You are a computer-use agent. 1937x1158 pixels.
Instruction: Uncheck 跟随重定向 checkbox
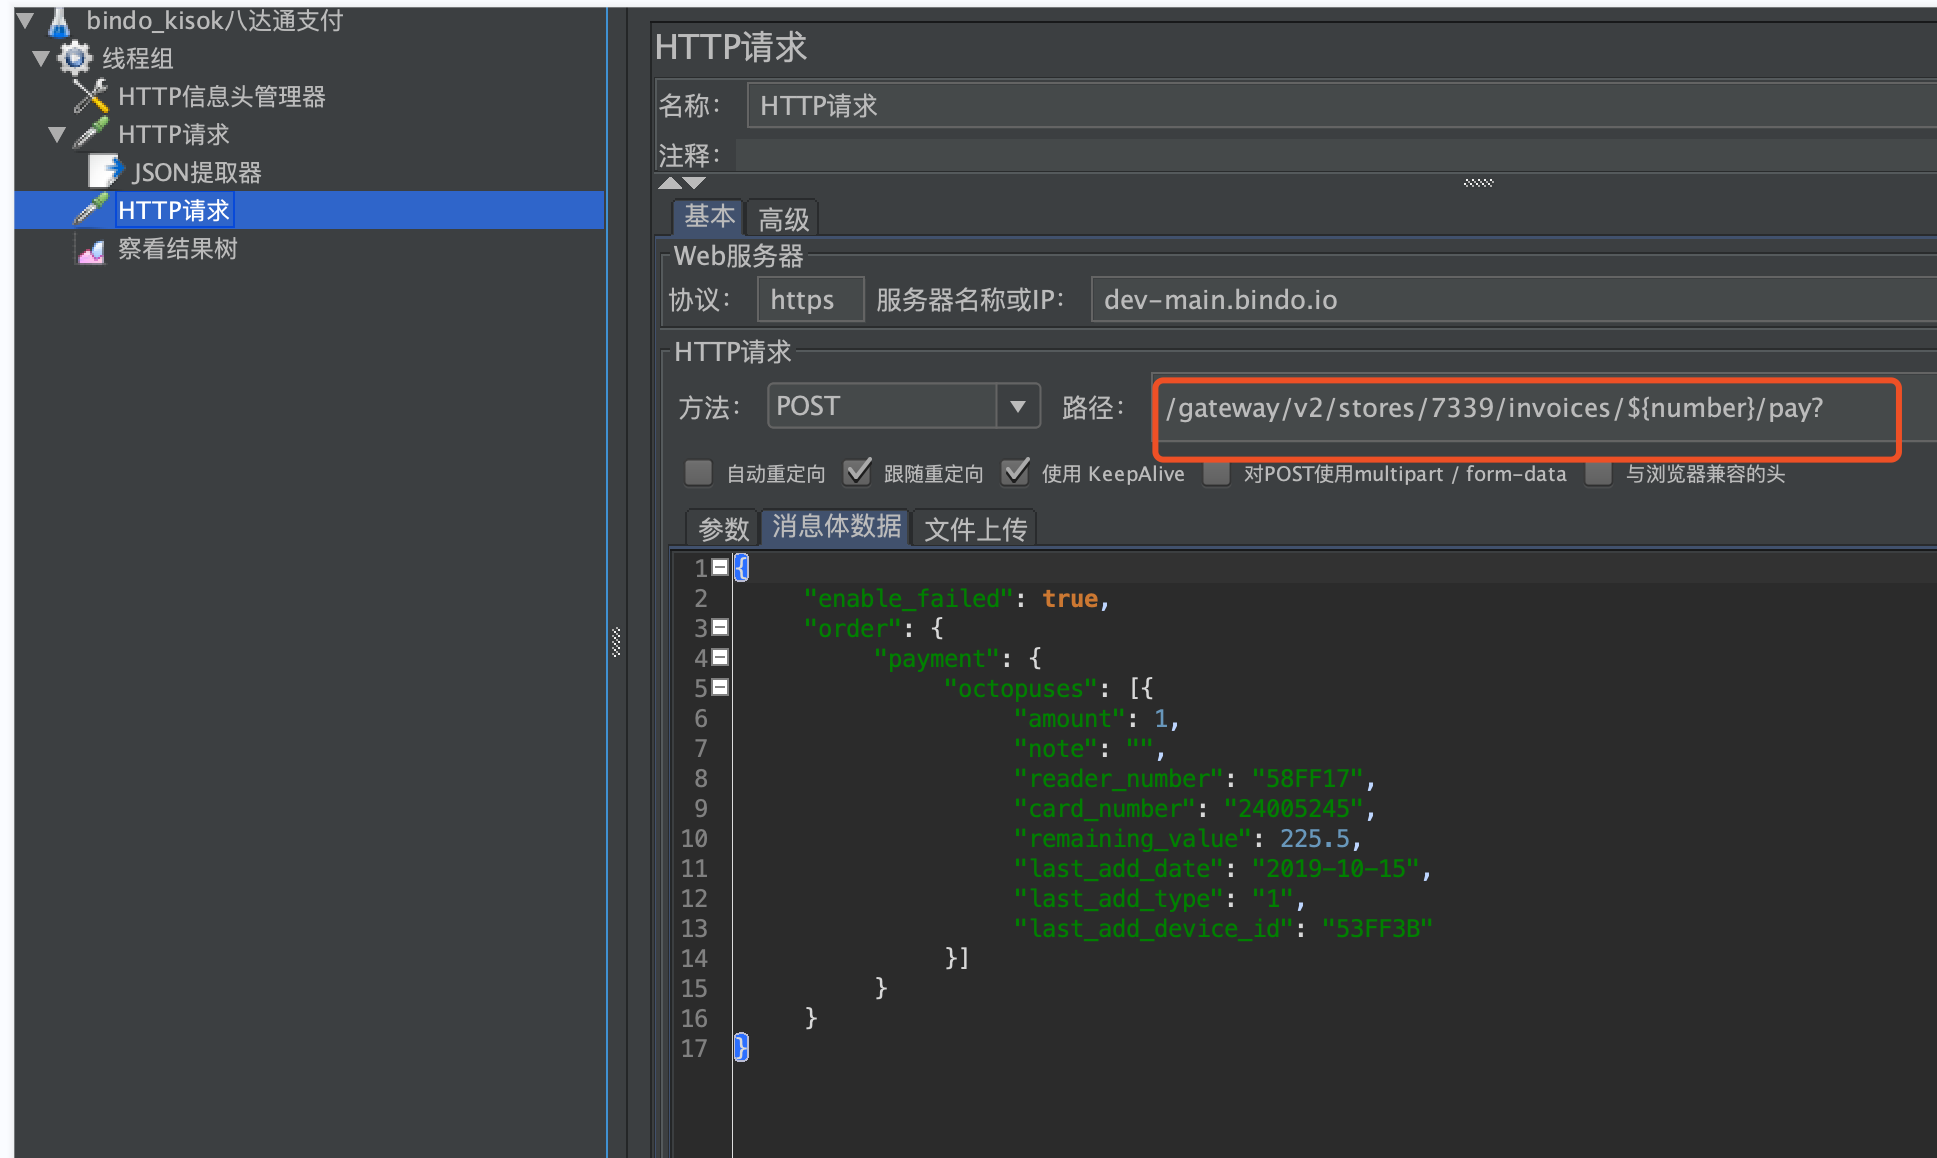click(857, 473)
